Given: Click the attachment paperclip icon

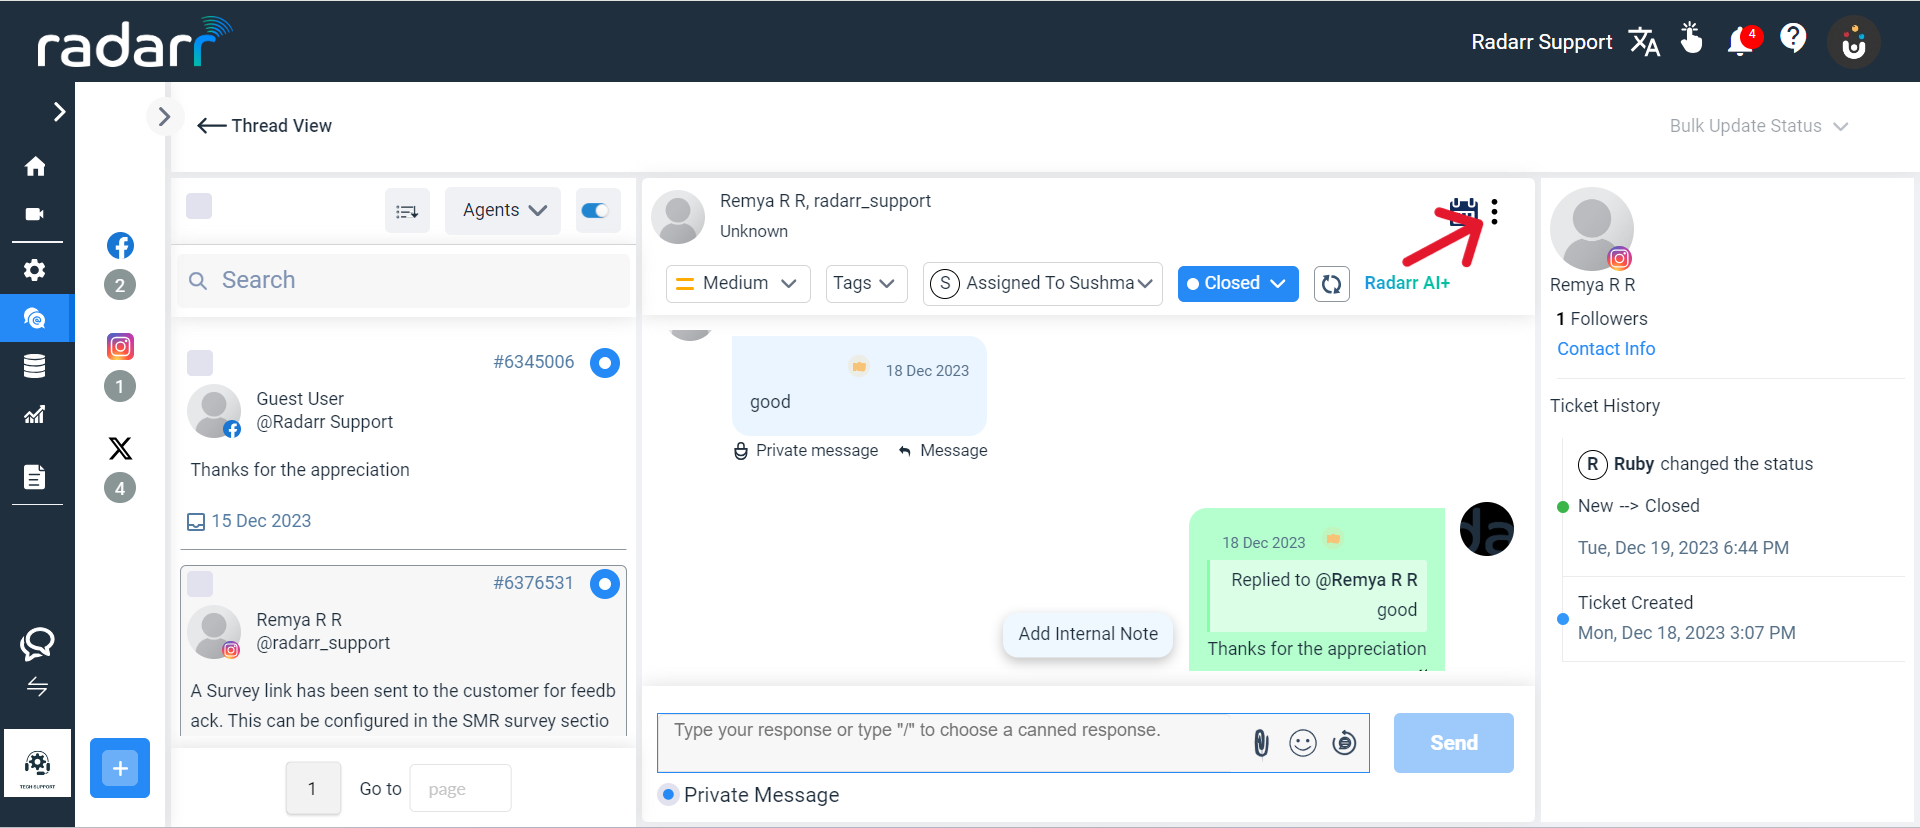Looking at the screenshot, I should [1261, 743].
